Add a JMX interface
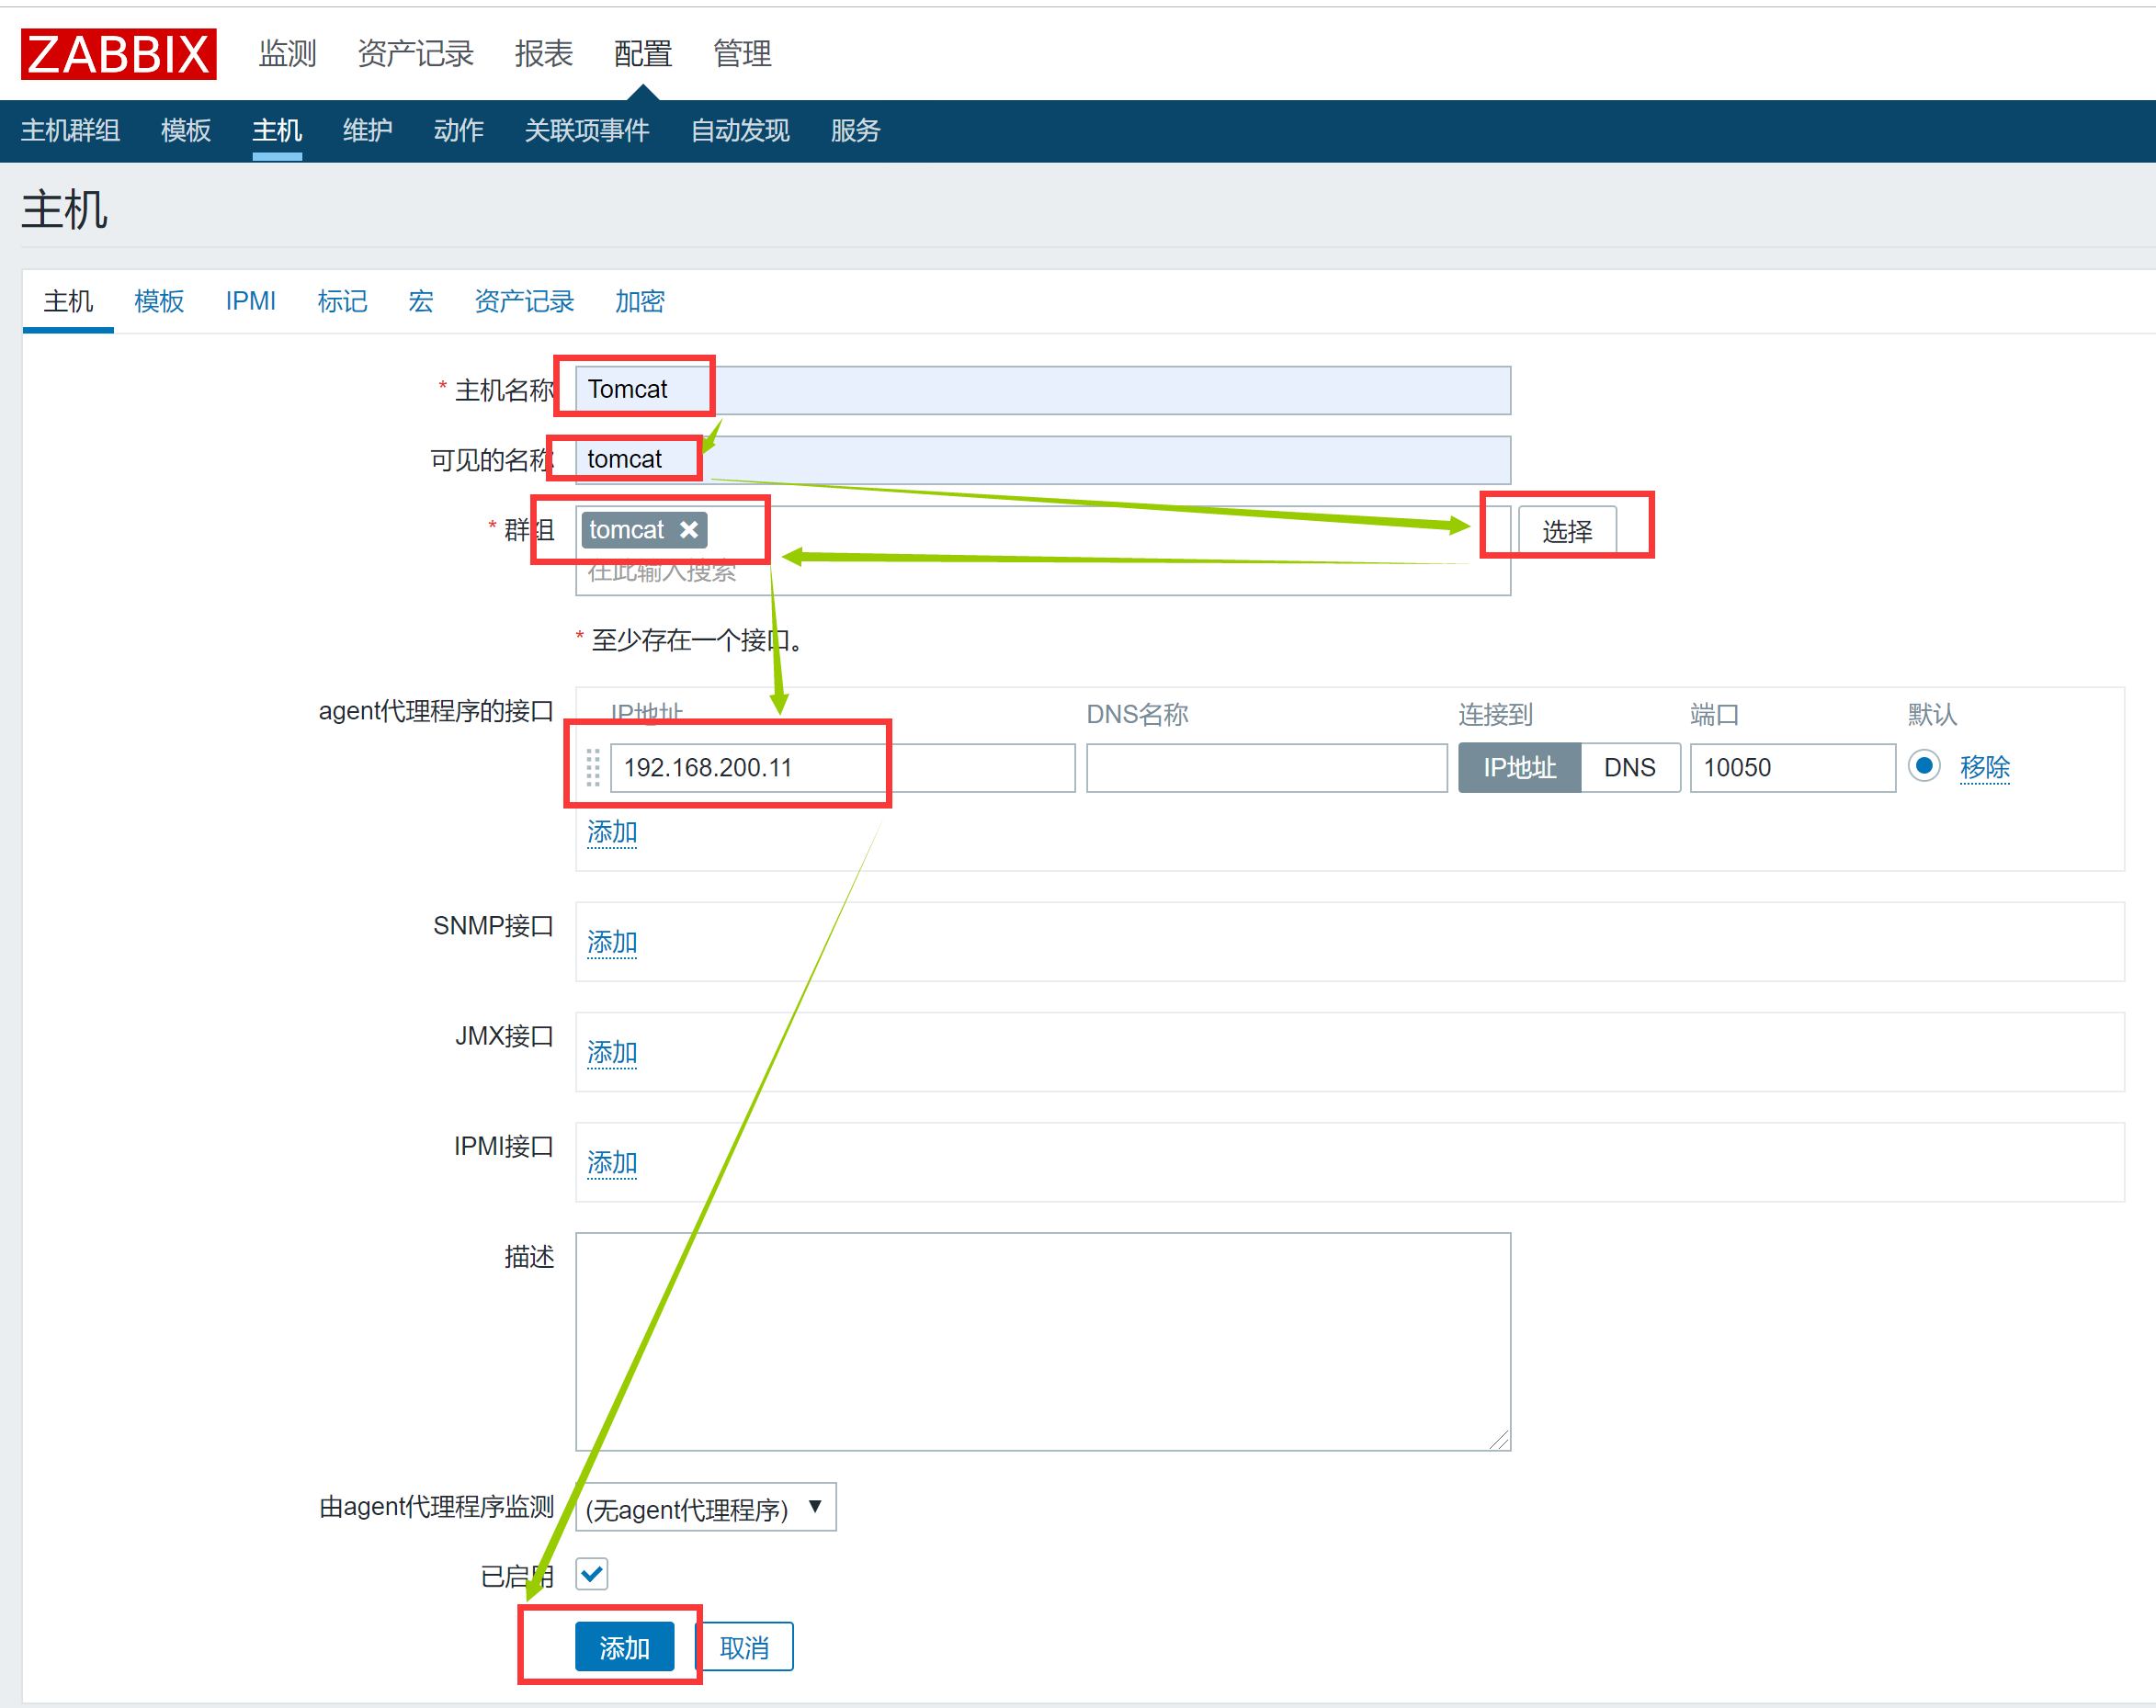 click(612, 1051)
